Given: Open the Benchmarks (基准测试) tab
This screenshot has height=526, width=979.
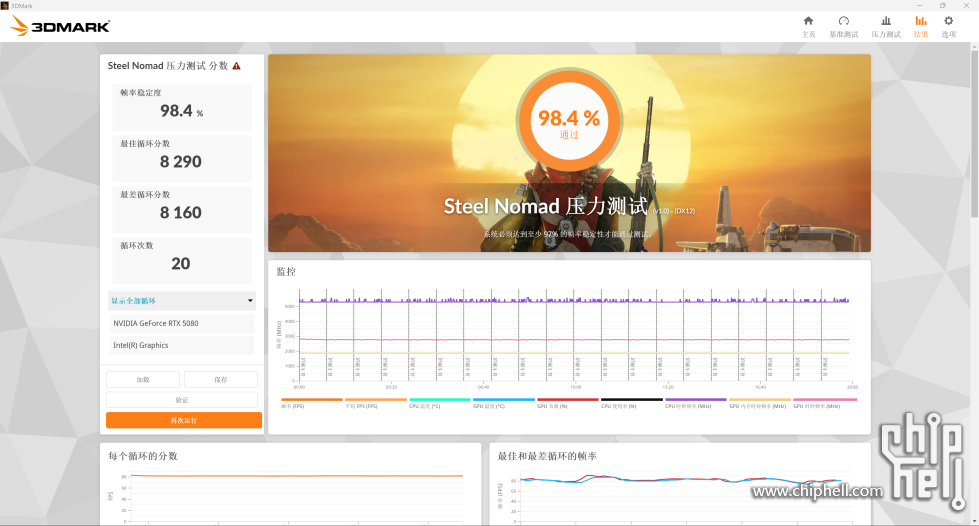Looking at the screenshot, I should (844, 27).
